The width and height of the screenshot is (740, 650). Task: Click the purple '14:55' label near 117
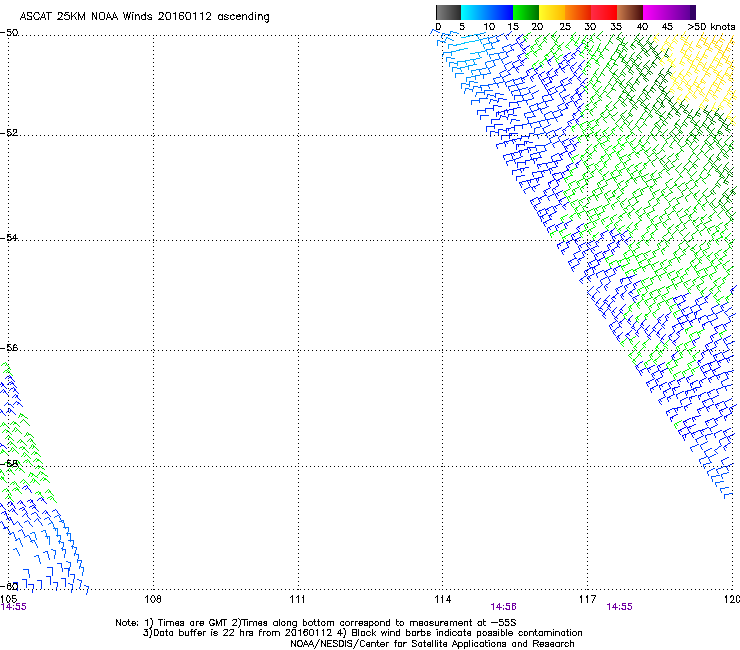[x=619, y=607]
